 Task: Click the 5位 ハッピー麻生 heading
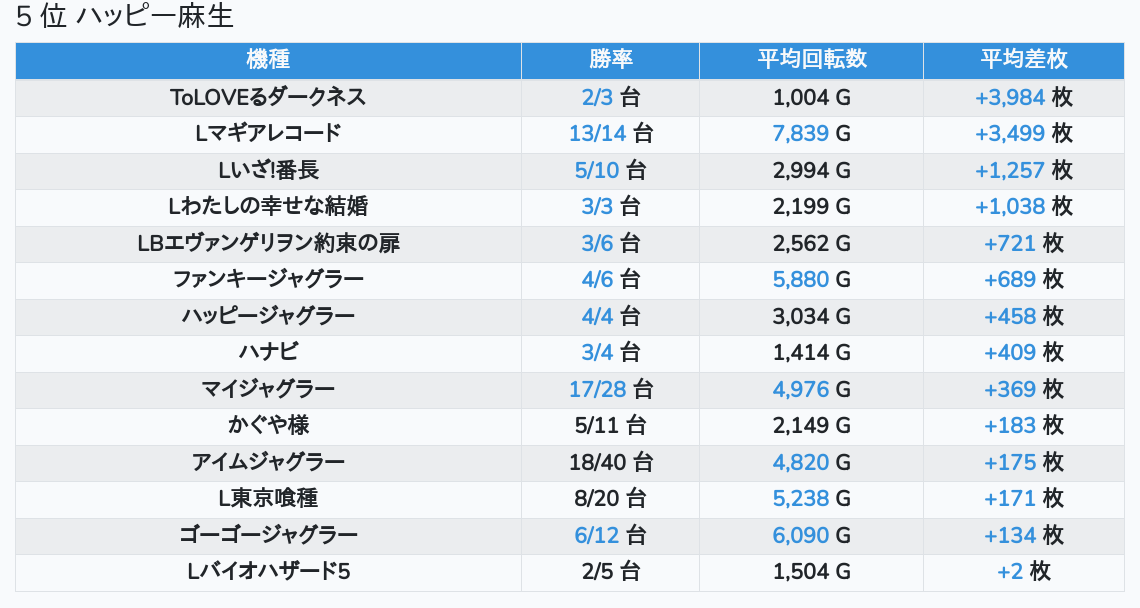124,17
